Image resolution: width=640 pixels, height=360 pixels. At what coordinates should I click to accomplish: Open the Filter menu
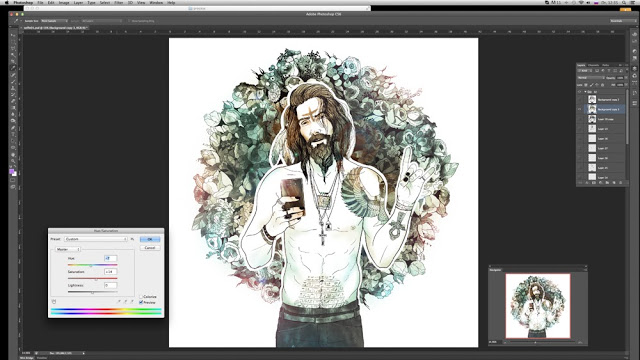[119, 2]
